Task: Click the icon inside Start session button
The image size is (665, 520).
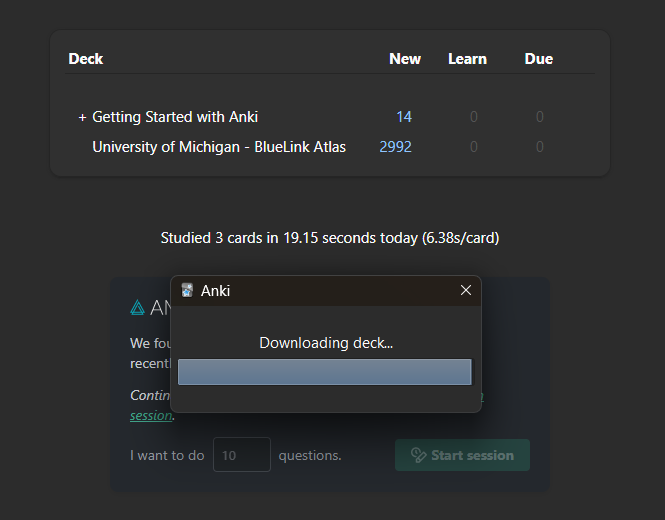Action: pos(418,455)
